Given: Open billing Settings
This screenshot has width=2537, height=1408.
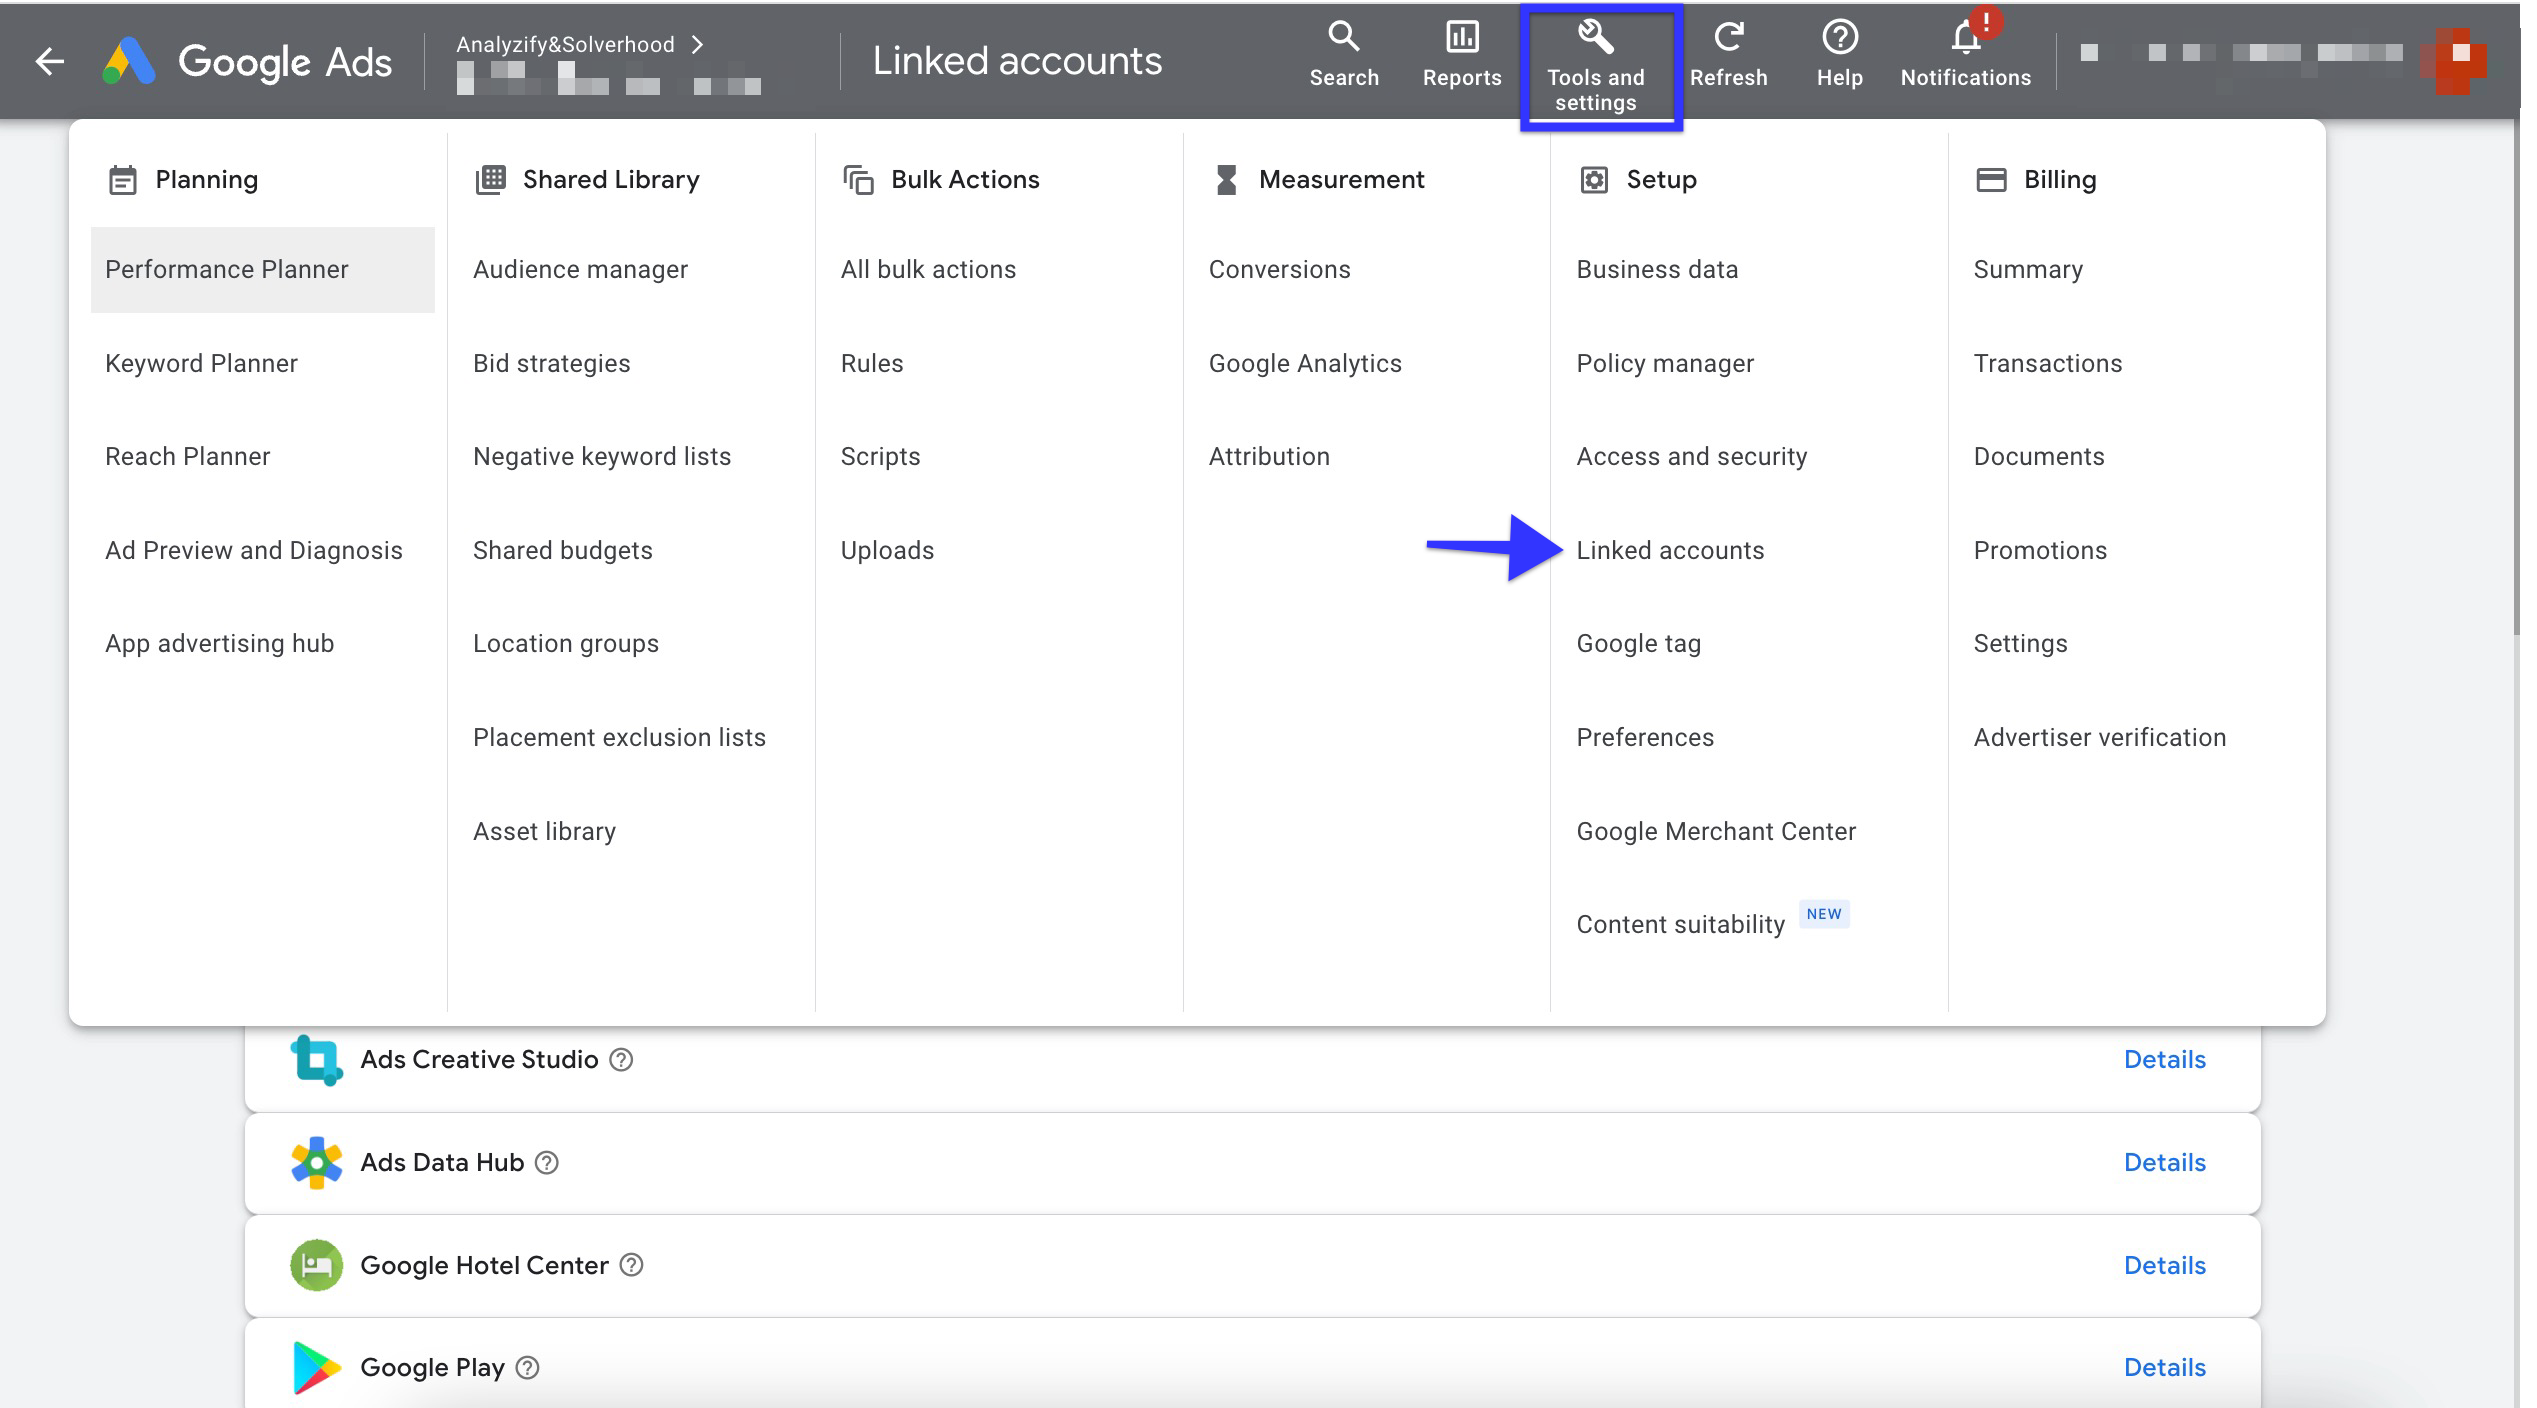Looking at the screenshot, I should (x=2020, y=643).
